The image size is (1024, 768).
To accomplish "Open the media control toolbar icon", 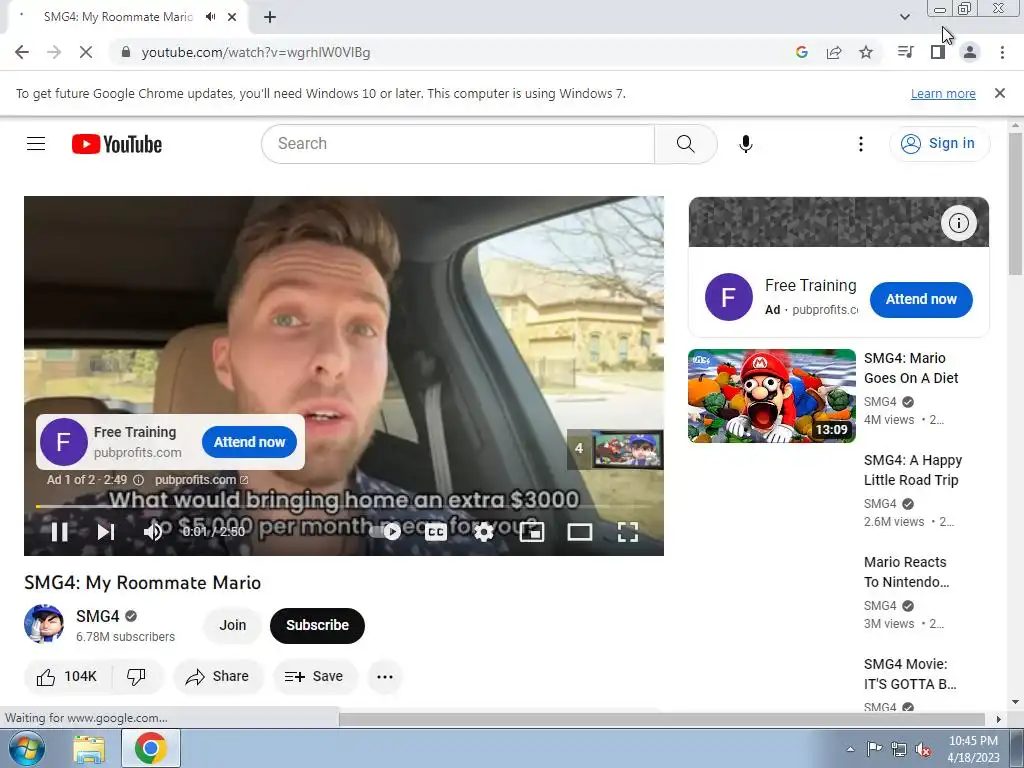I will [906, 52].
